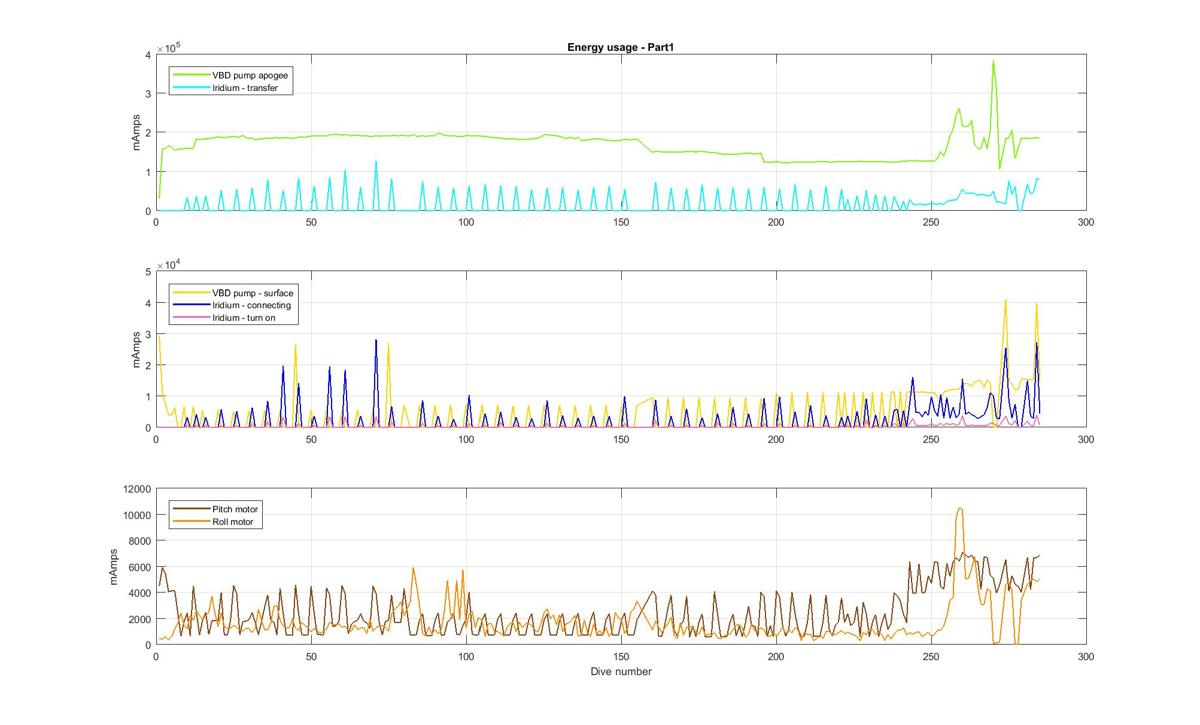Click the pink line sample beside Iridium - turn on

pyautogui.click(x=192, y=317)
